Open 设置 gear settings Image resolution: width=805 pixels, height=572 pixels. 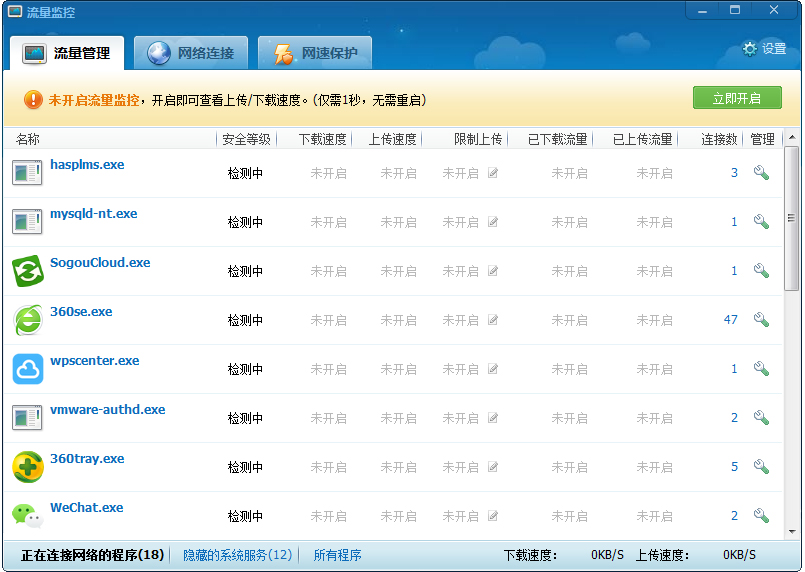click(x=764, y=49)
